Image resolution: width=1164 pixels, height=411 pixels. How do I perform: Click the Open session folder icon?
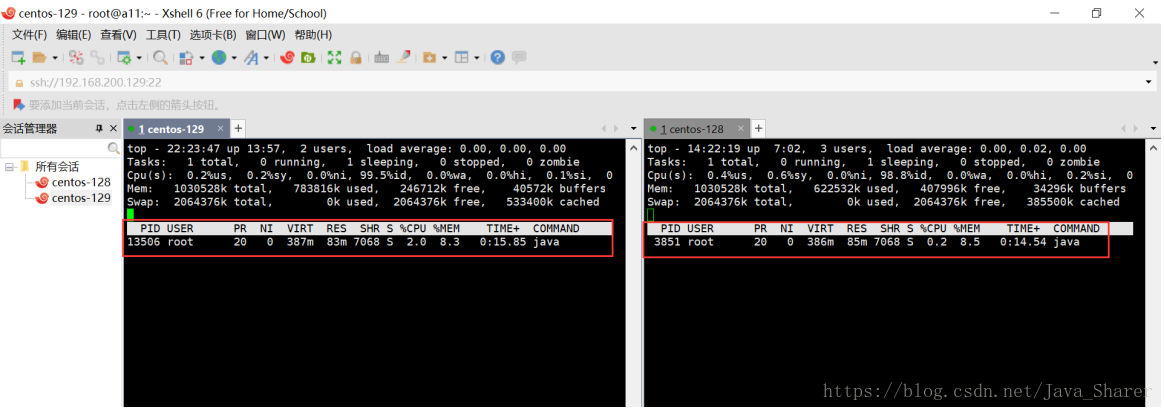click(x=39, y=57)
